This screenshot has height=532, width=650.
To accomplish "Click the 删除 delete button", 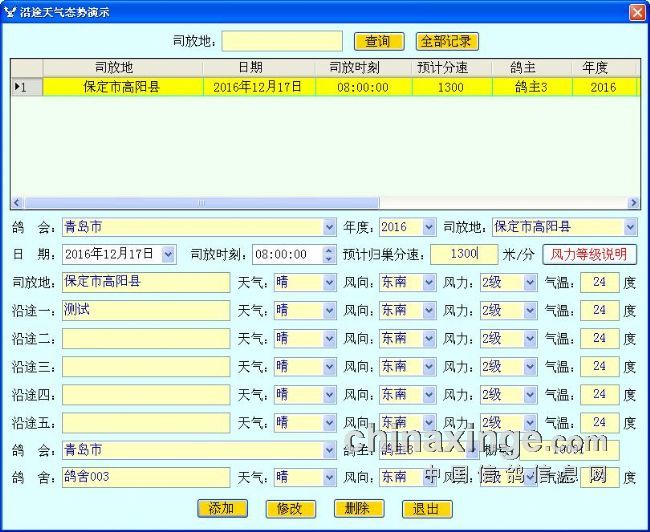I will [x=359, y=508].
